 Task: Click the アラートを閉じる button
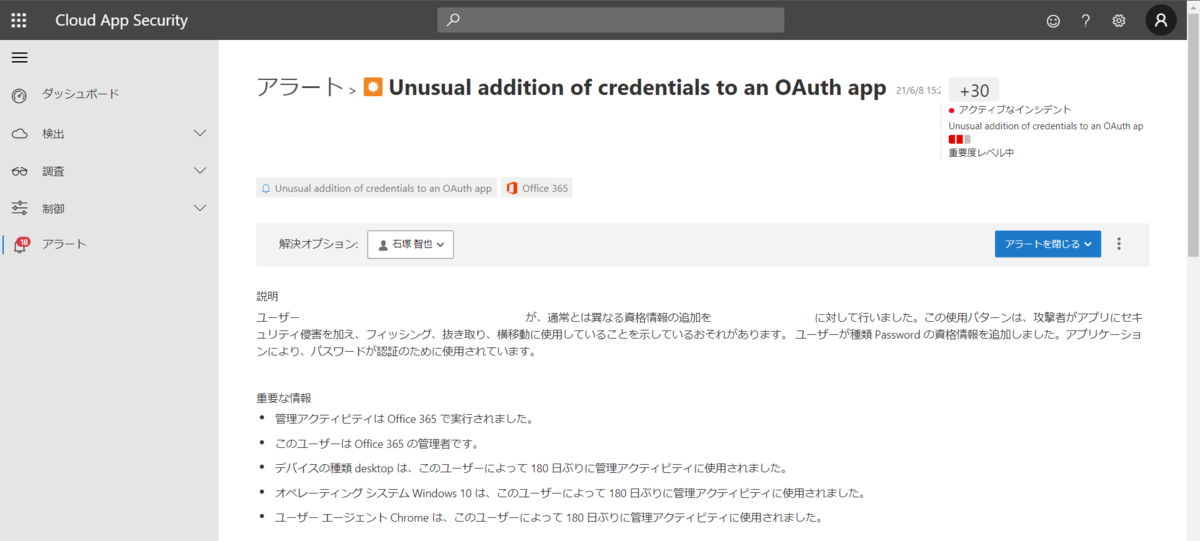click(1048, 243)
